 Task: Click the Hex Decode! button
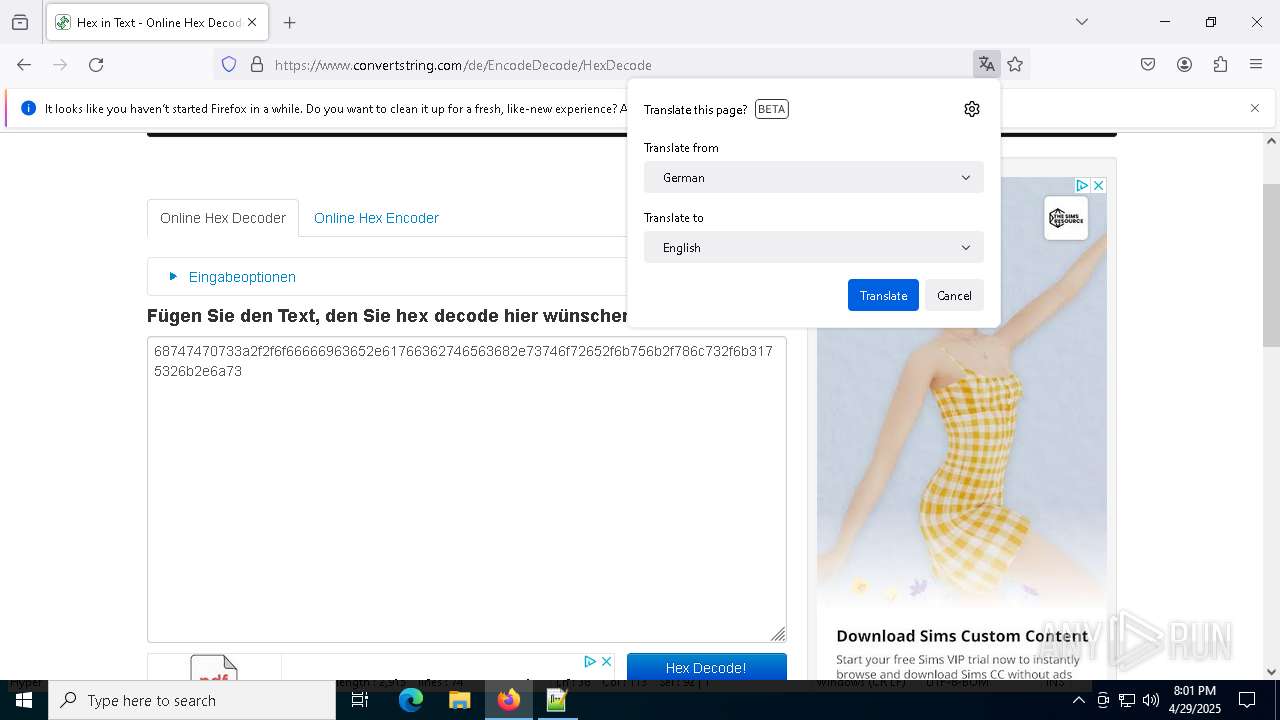click(706, 667)
